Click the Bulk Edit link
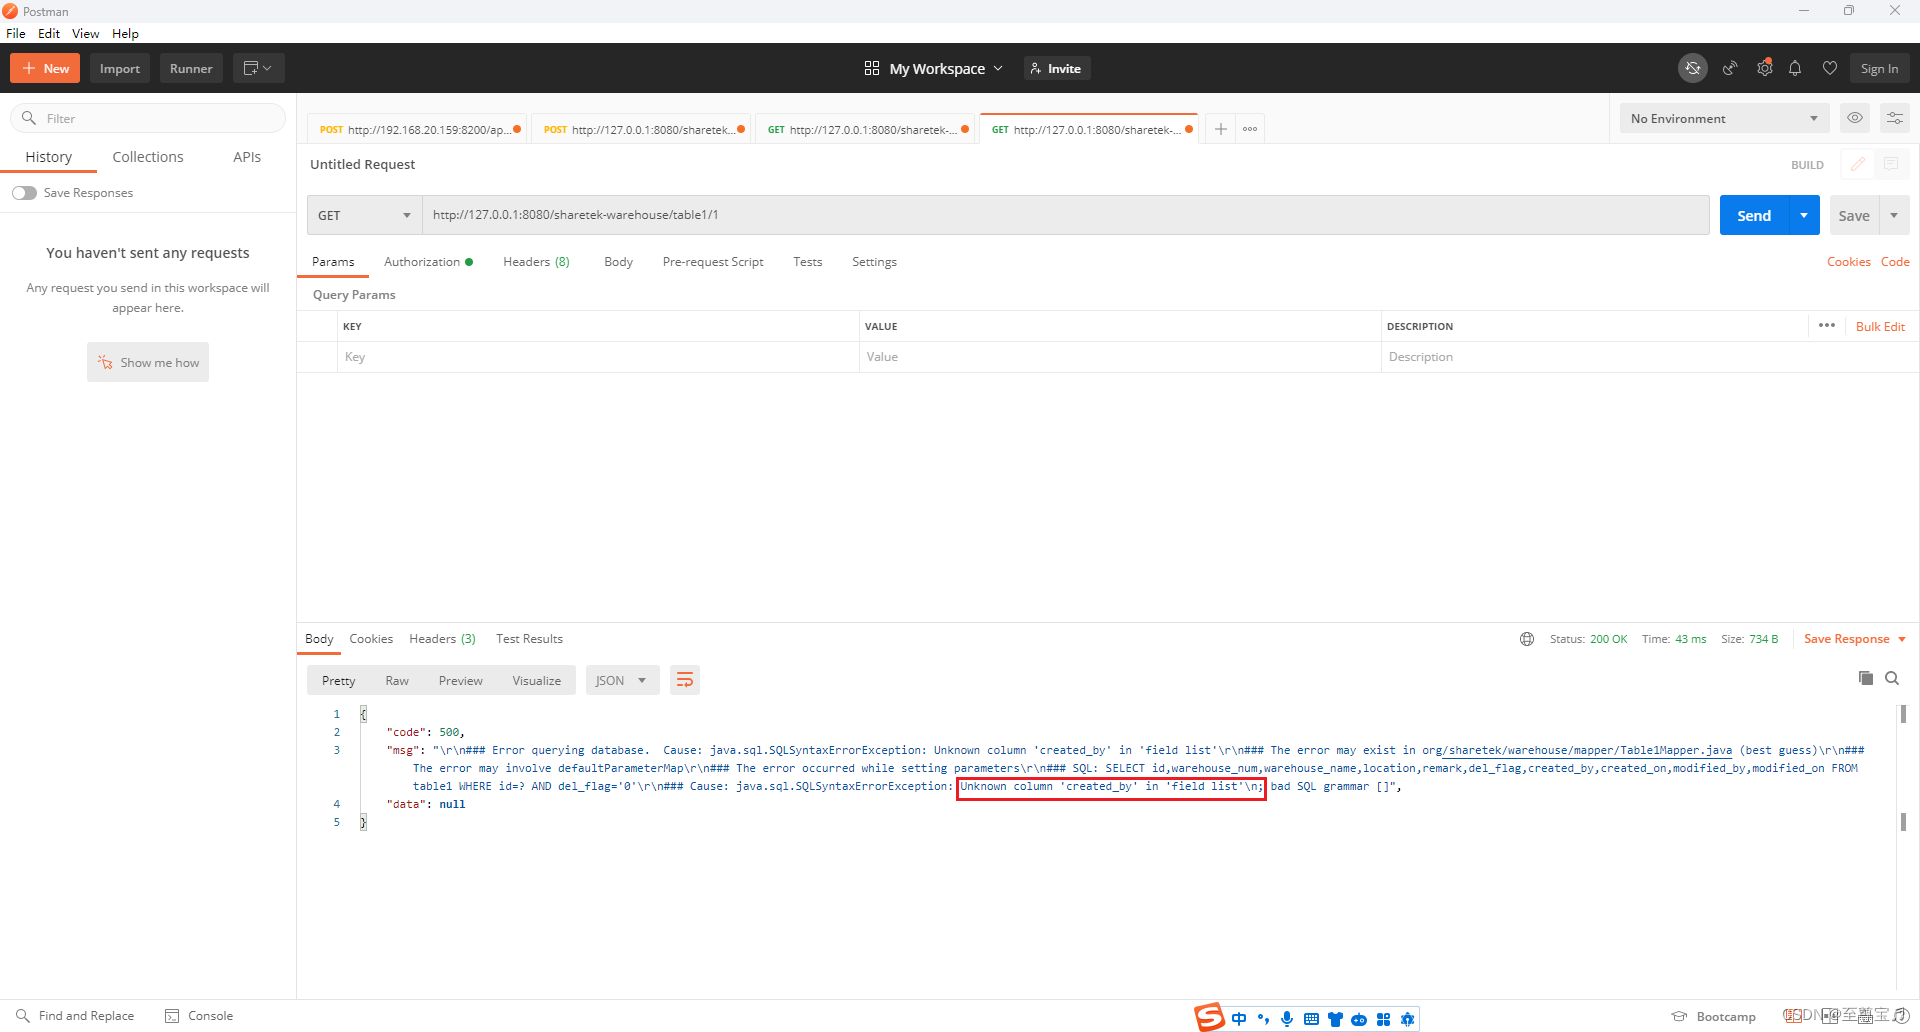Screen dimensions: 1920x1032 coord(1880,326)
